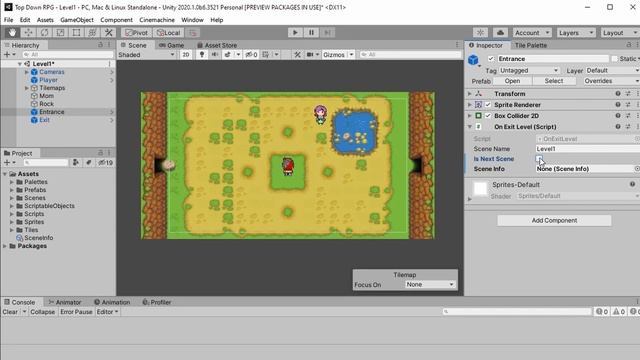This screenshot has height=360, width=640.
Task: Open Account dropdown
Action: coord(532,33)
